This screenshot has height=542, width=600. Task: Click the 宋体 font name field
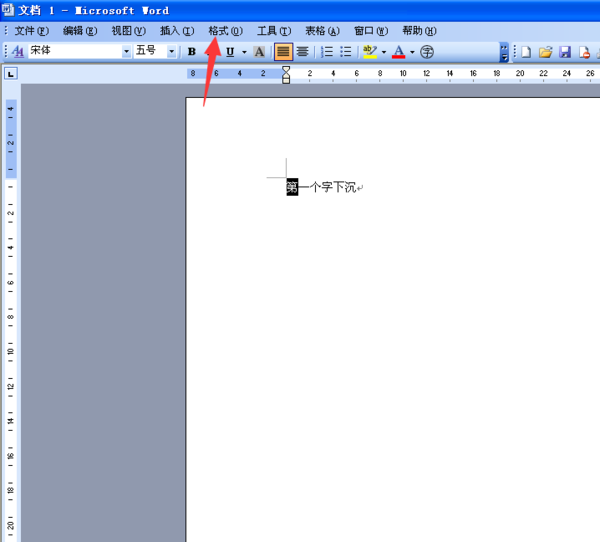(x=75, y=51)
